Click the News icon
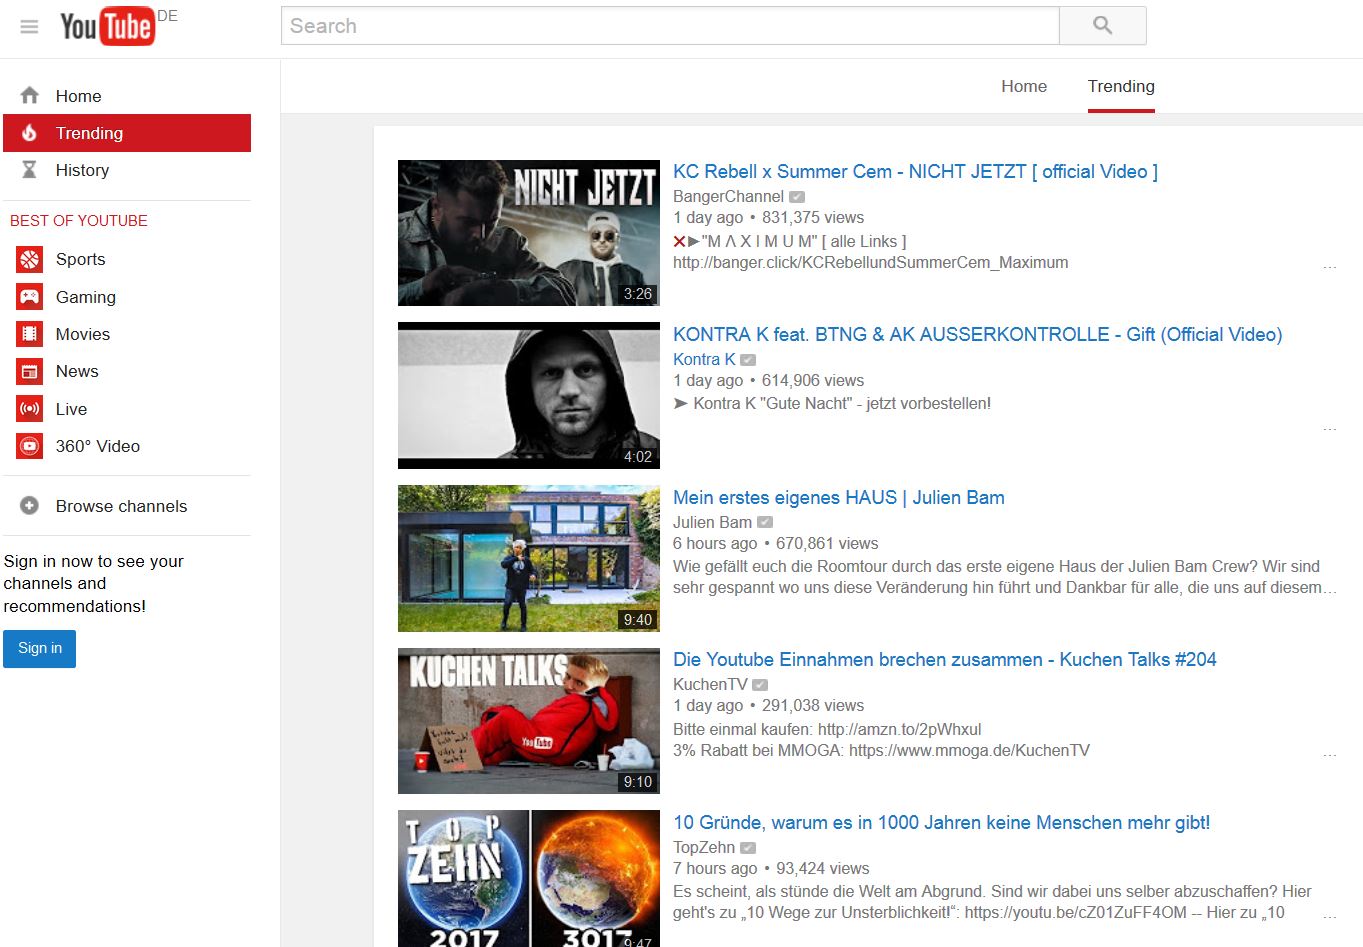Viewport: 1363px width, 947px height. click(x=30, y=371)
